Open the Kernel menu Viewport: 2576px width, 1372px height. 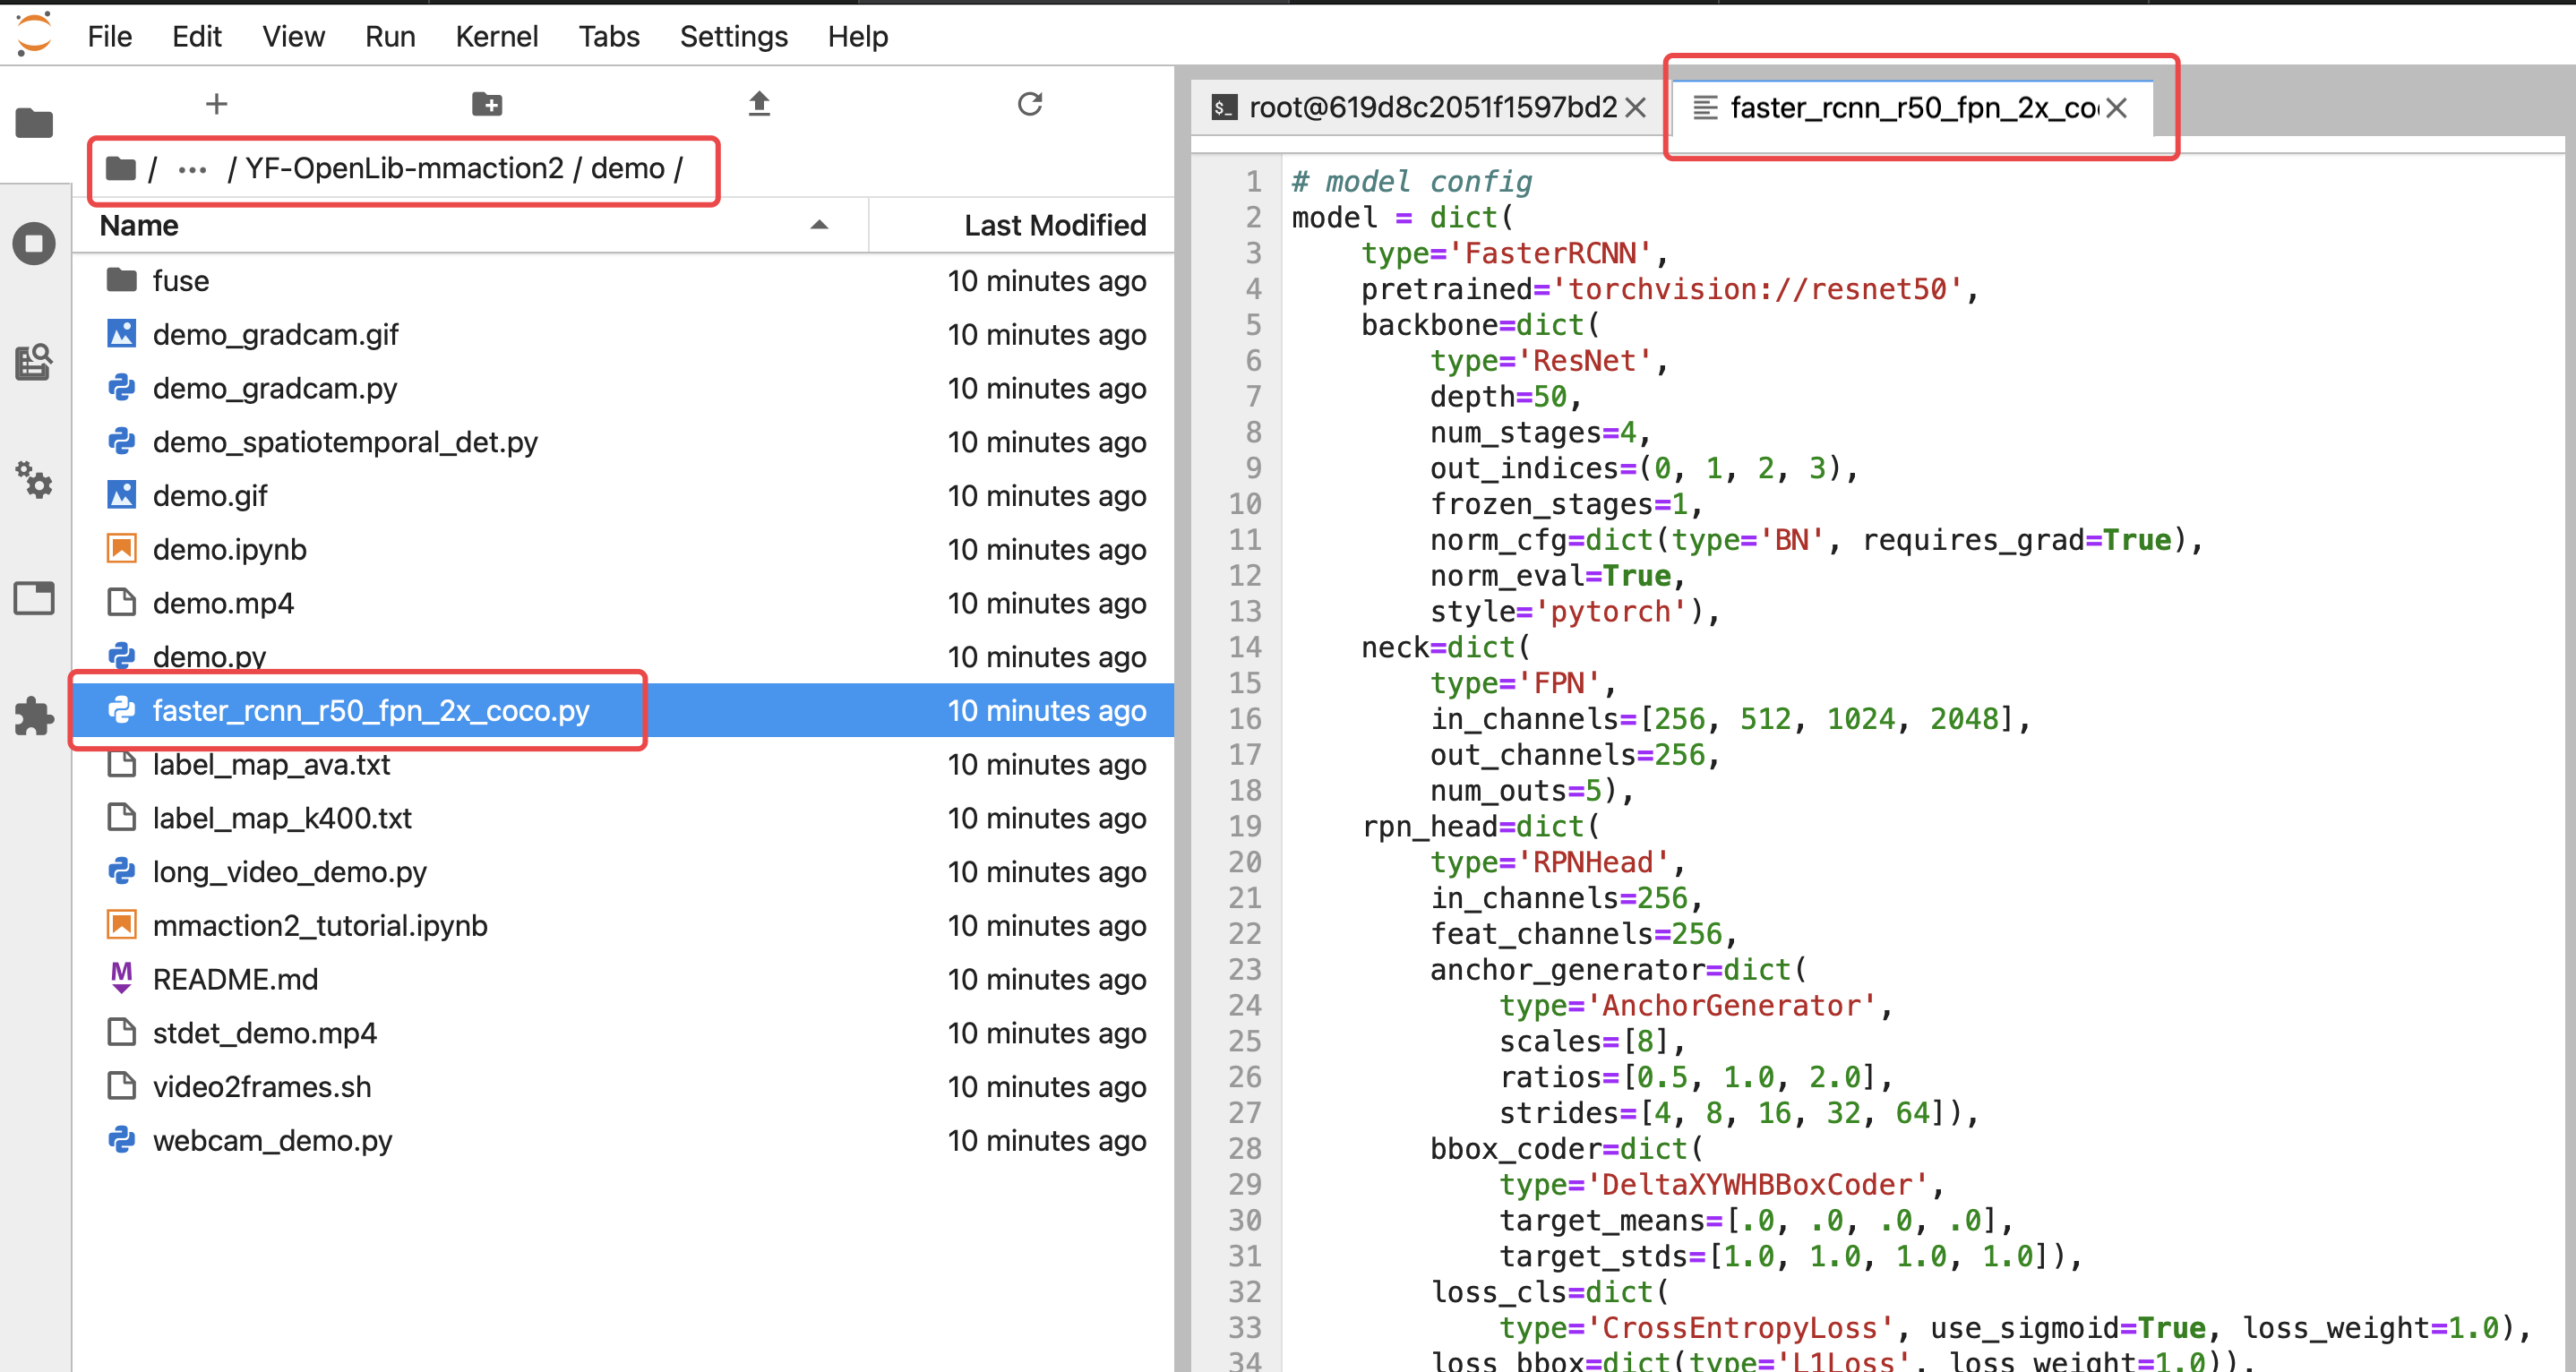496,37
